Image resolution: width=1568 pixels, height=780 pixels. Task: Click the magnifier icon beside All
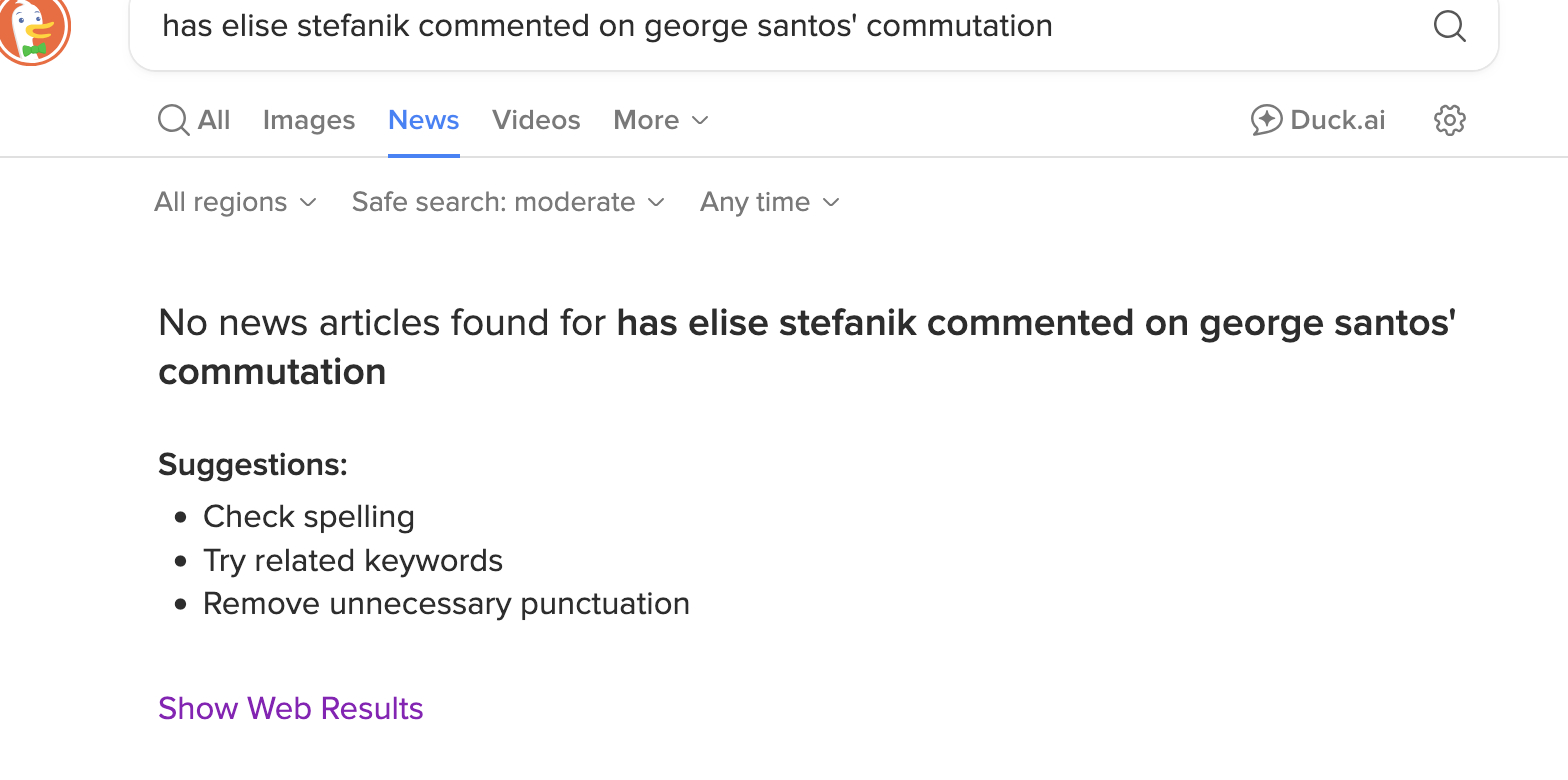pyautogui.click(x=173, y=121)
